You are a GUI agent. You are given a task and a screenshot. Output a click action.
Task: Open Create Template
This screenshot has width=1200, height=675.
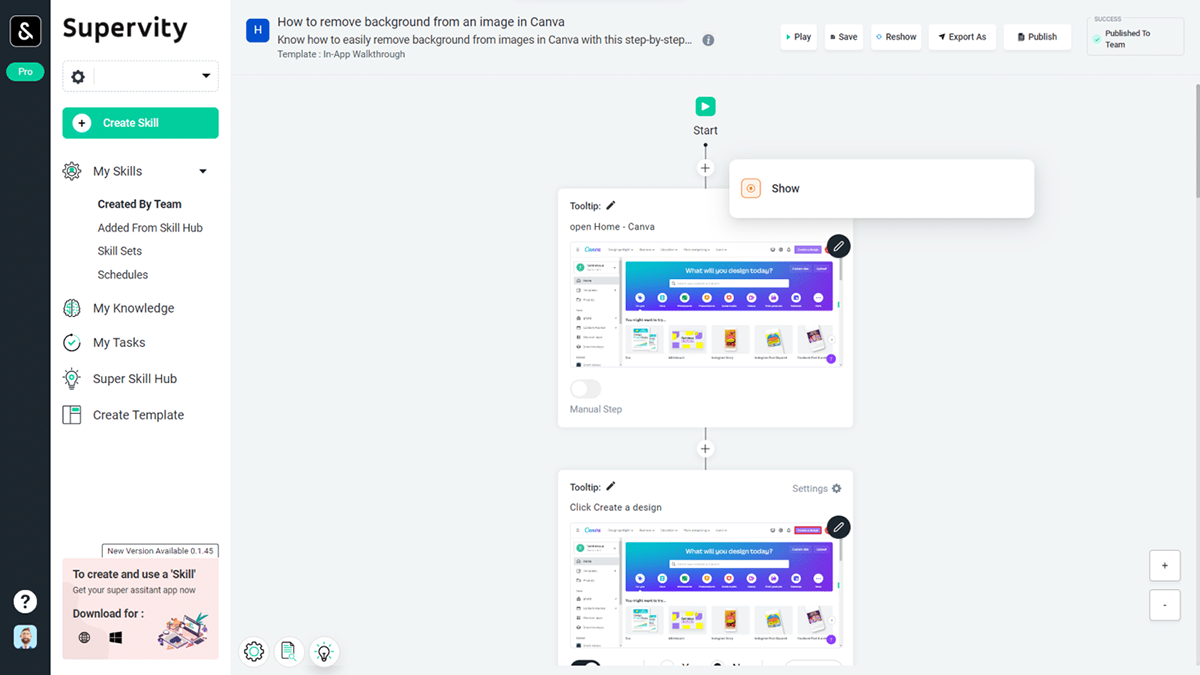[138, 415]
